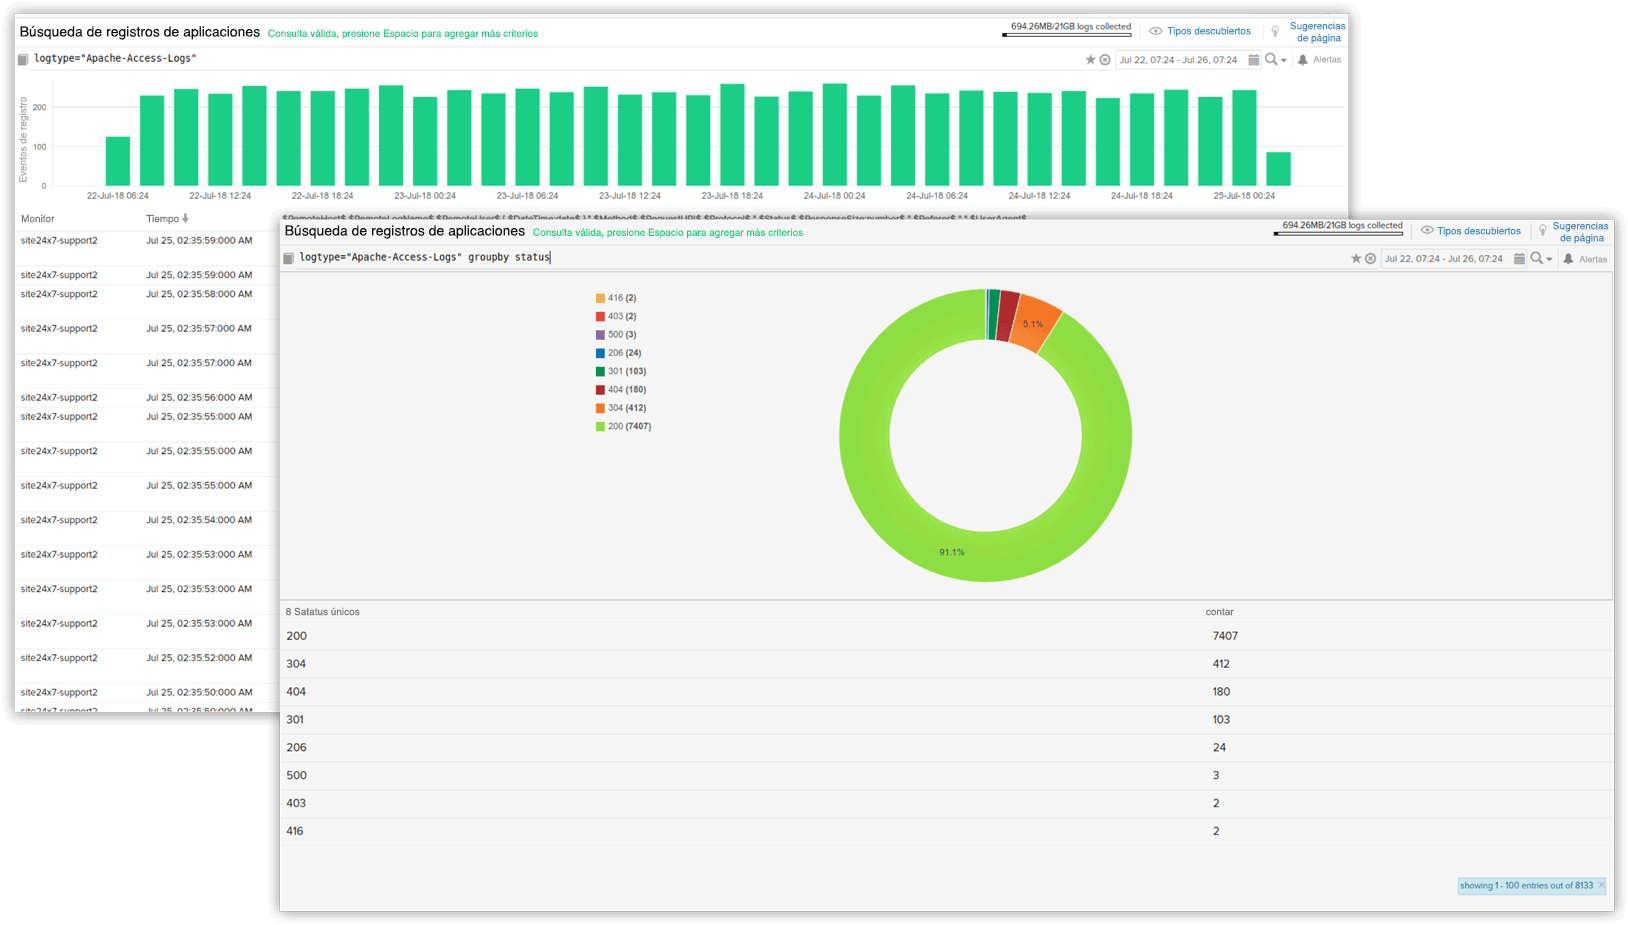Click the search magnifier icon
The height and width of the screenshot is (925, 1628).
[x=1536, y=258]
